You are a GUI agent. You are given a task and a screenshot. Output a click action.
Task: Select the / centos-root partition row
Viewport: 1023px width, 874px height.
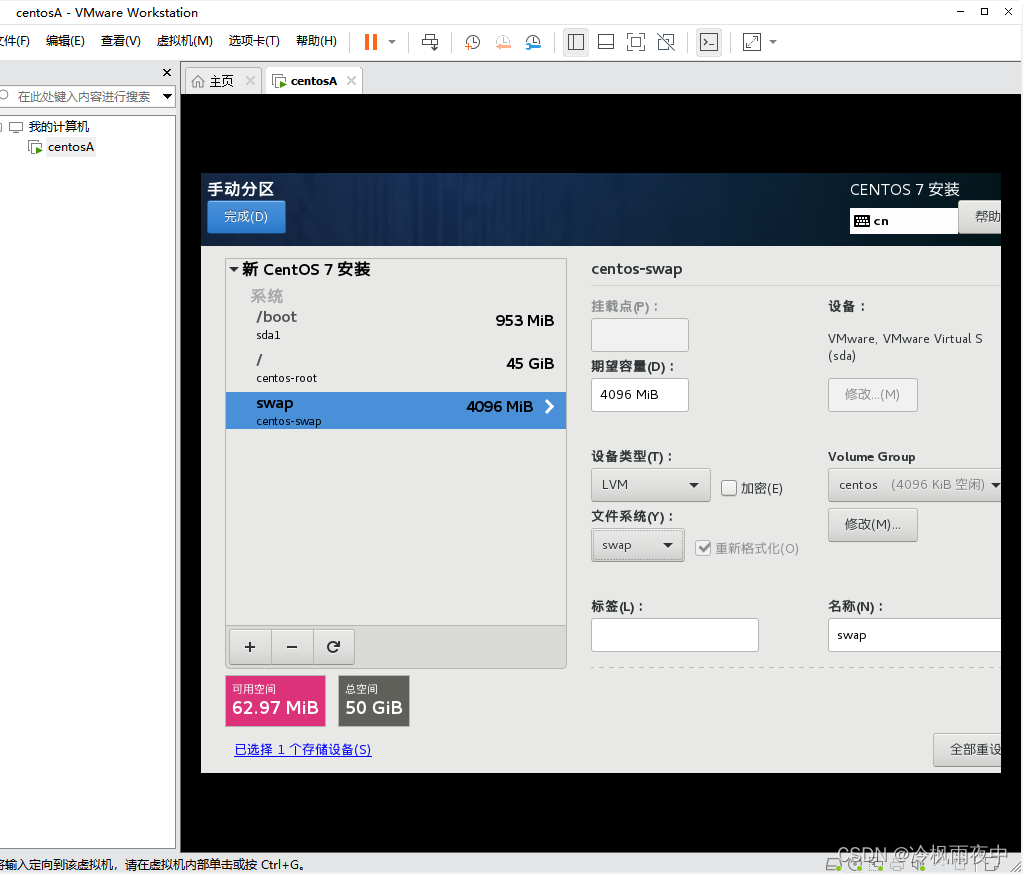coord(396,369)
